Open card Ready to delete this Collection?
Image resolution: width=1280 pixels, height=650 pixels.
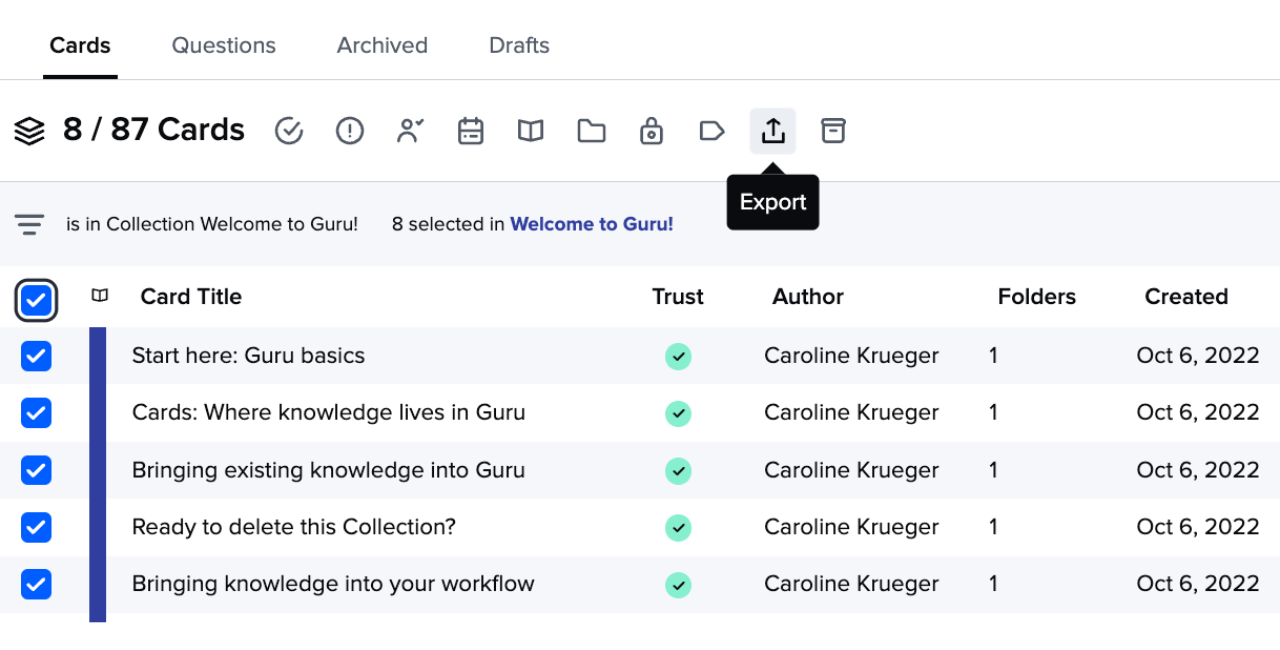coord(294,526)
